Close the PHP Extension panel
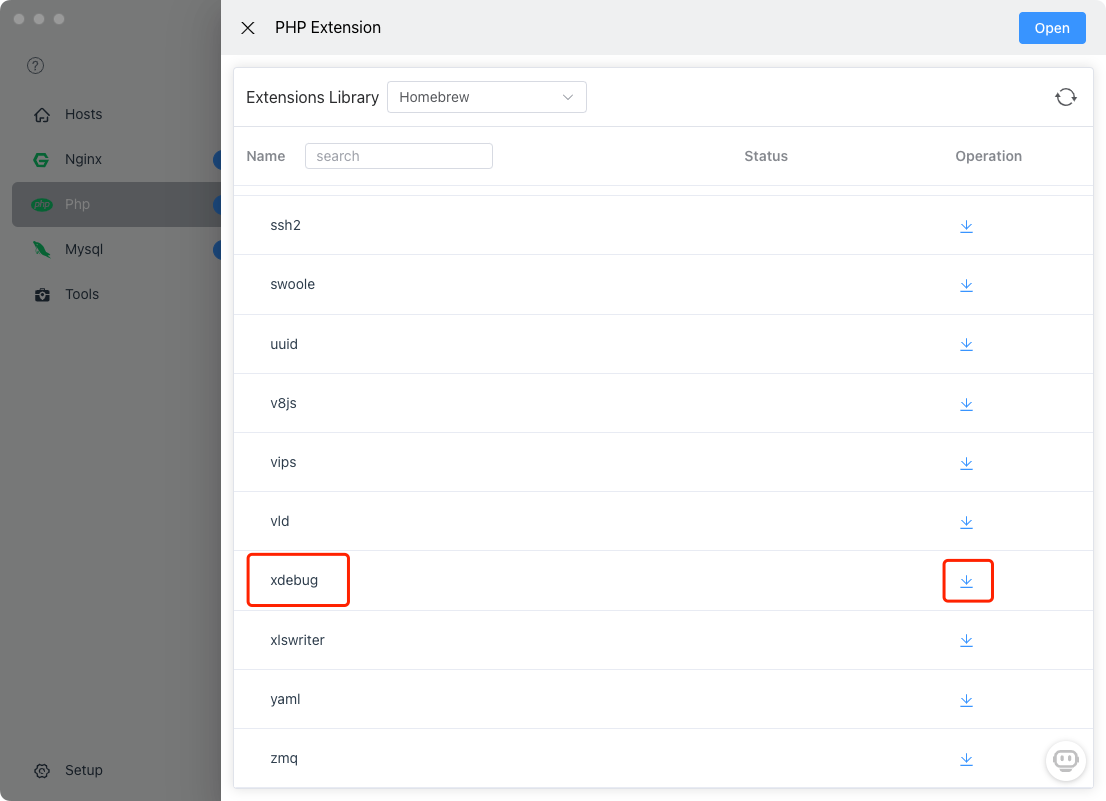 click(248, 27)
